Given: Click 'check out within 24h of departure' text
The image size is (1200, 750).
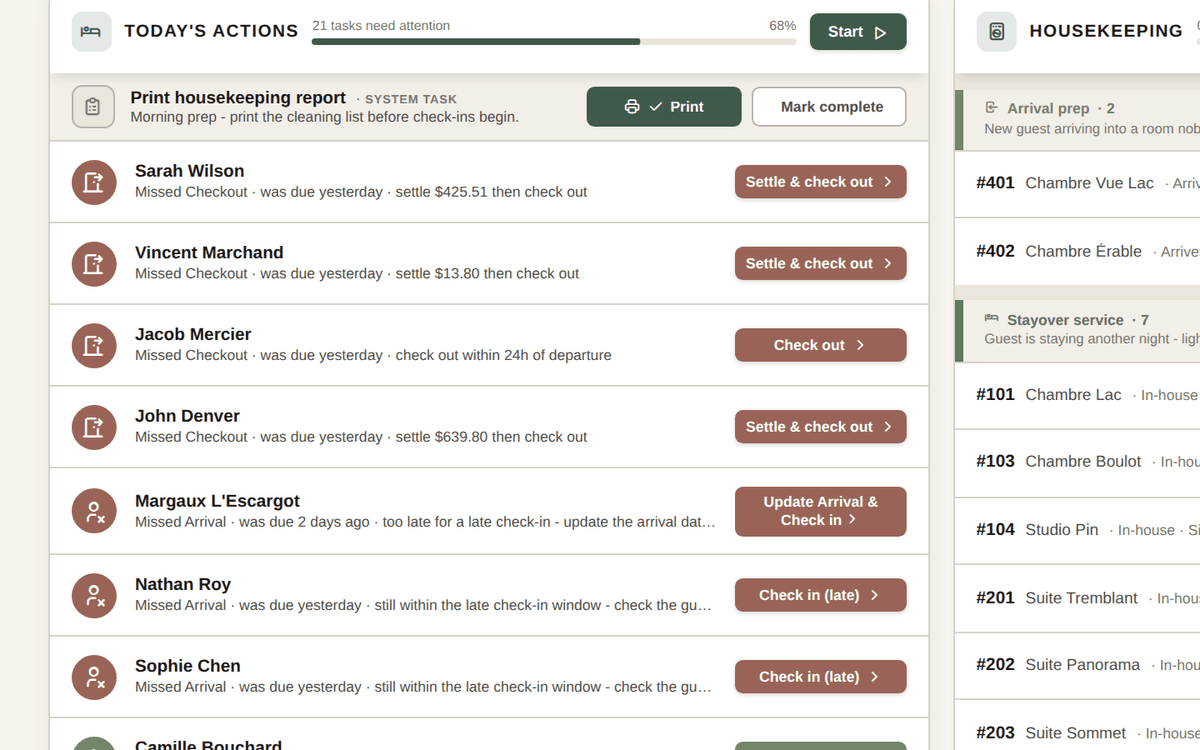Looking at the screenshot, I should (x=503, y=355).
